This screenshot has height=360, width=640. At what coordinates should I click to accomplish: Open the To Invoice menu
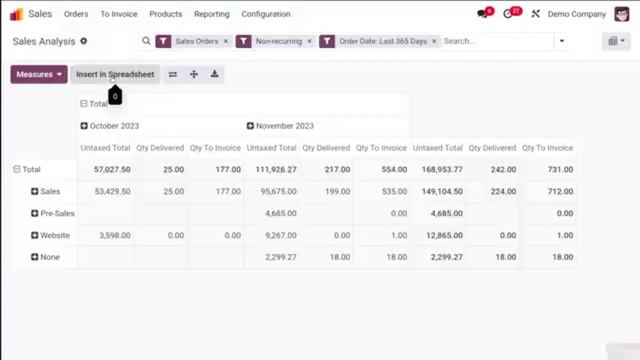pos(119,14)
